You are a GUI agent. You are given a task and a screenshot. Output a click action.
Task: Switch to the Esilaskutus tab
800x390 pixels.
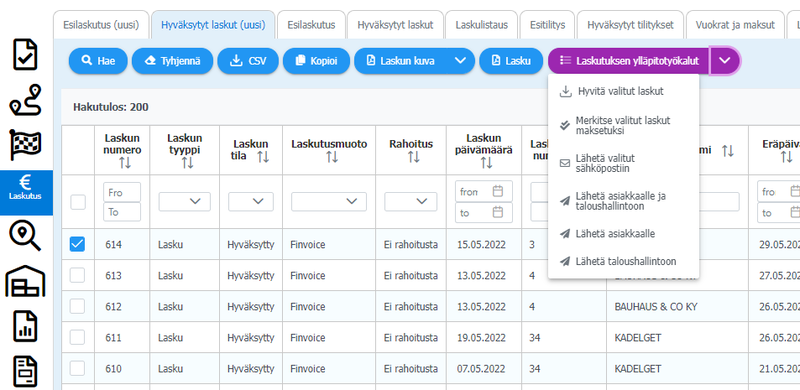tap(311, 25)
